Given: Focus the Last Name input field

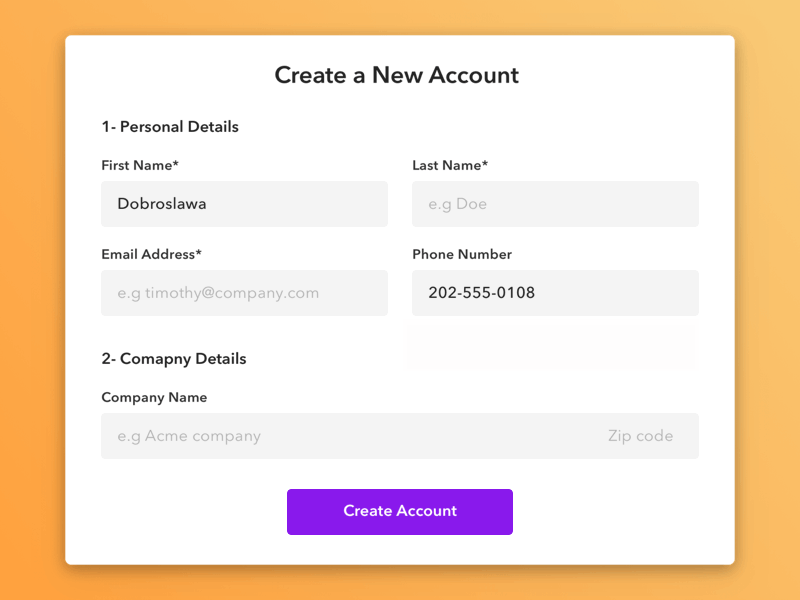Looking at the screenshot, I should (555, 204).
